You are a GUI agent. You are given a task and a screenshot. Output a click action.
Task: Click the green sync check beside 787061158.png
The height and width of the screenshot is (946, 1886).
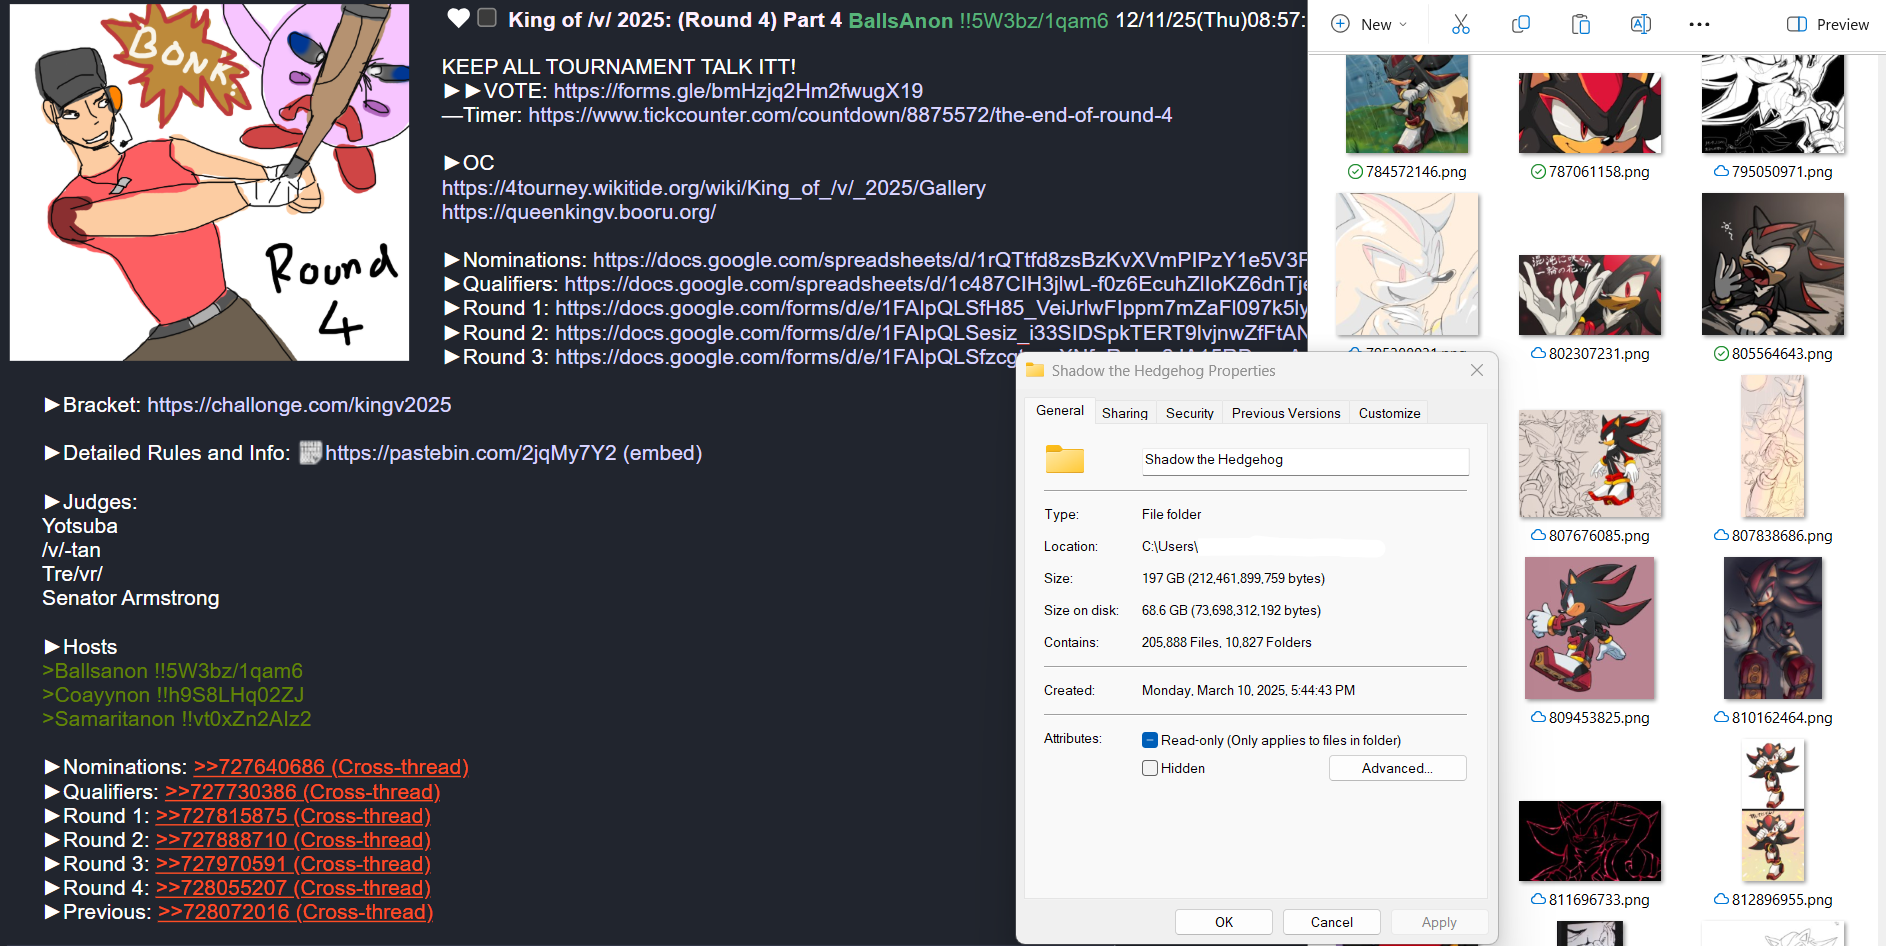[x=1538, y=172]
